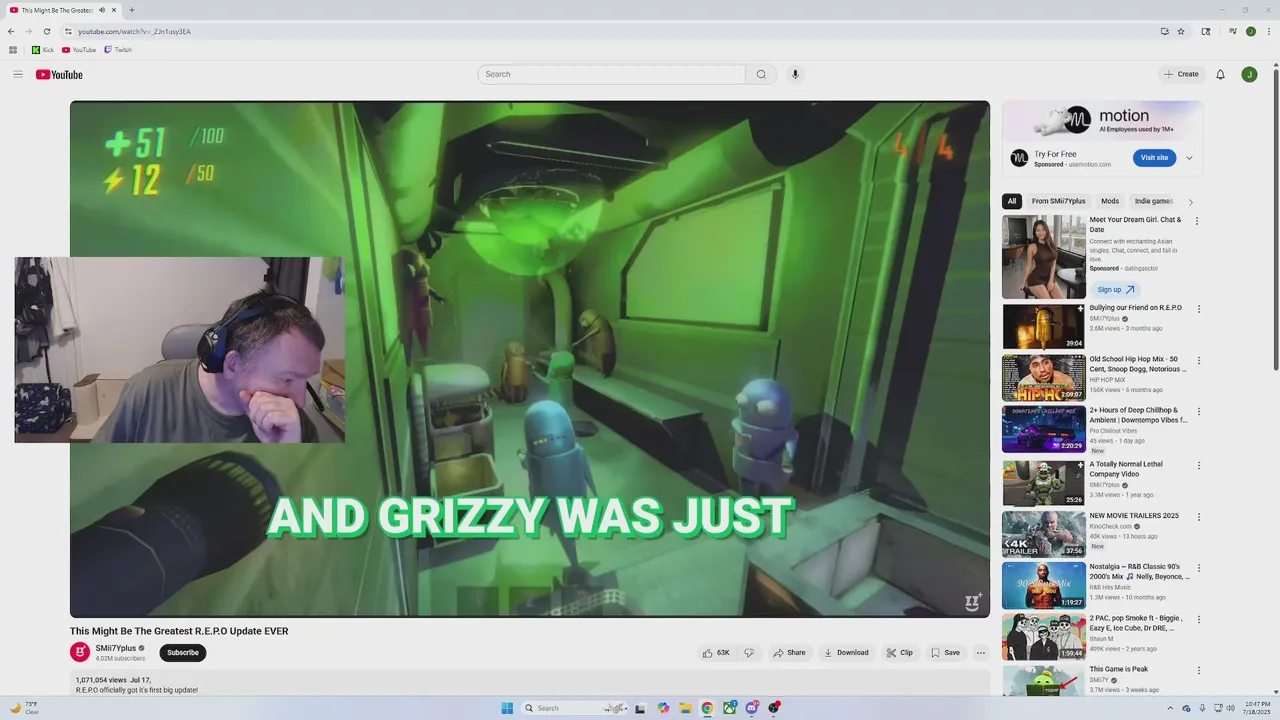
Task: Like the video with thumbs up
Action: click(x=716, y=653)
